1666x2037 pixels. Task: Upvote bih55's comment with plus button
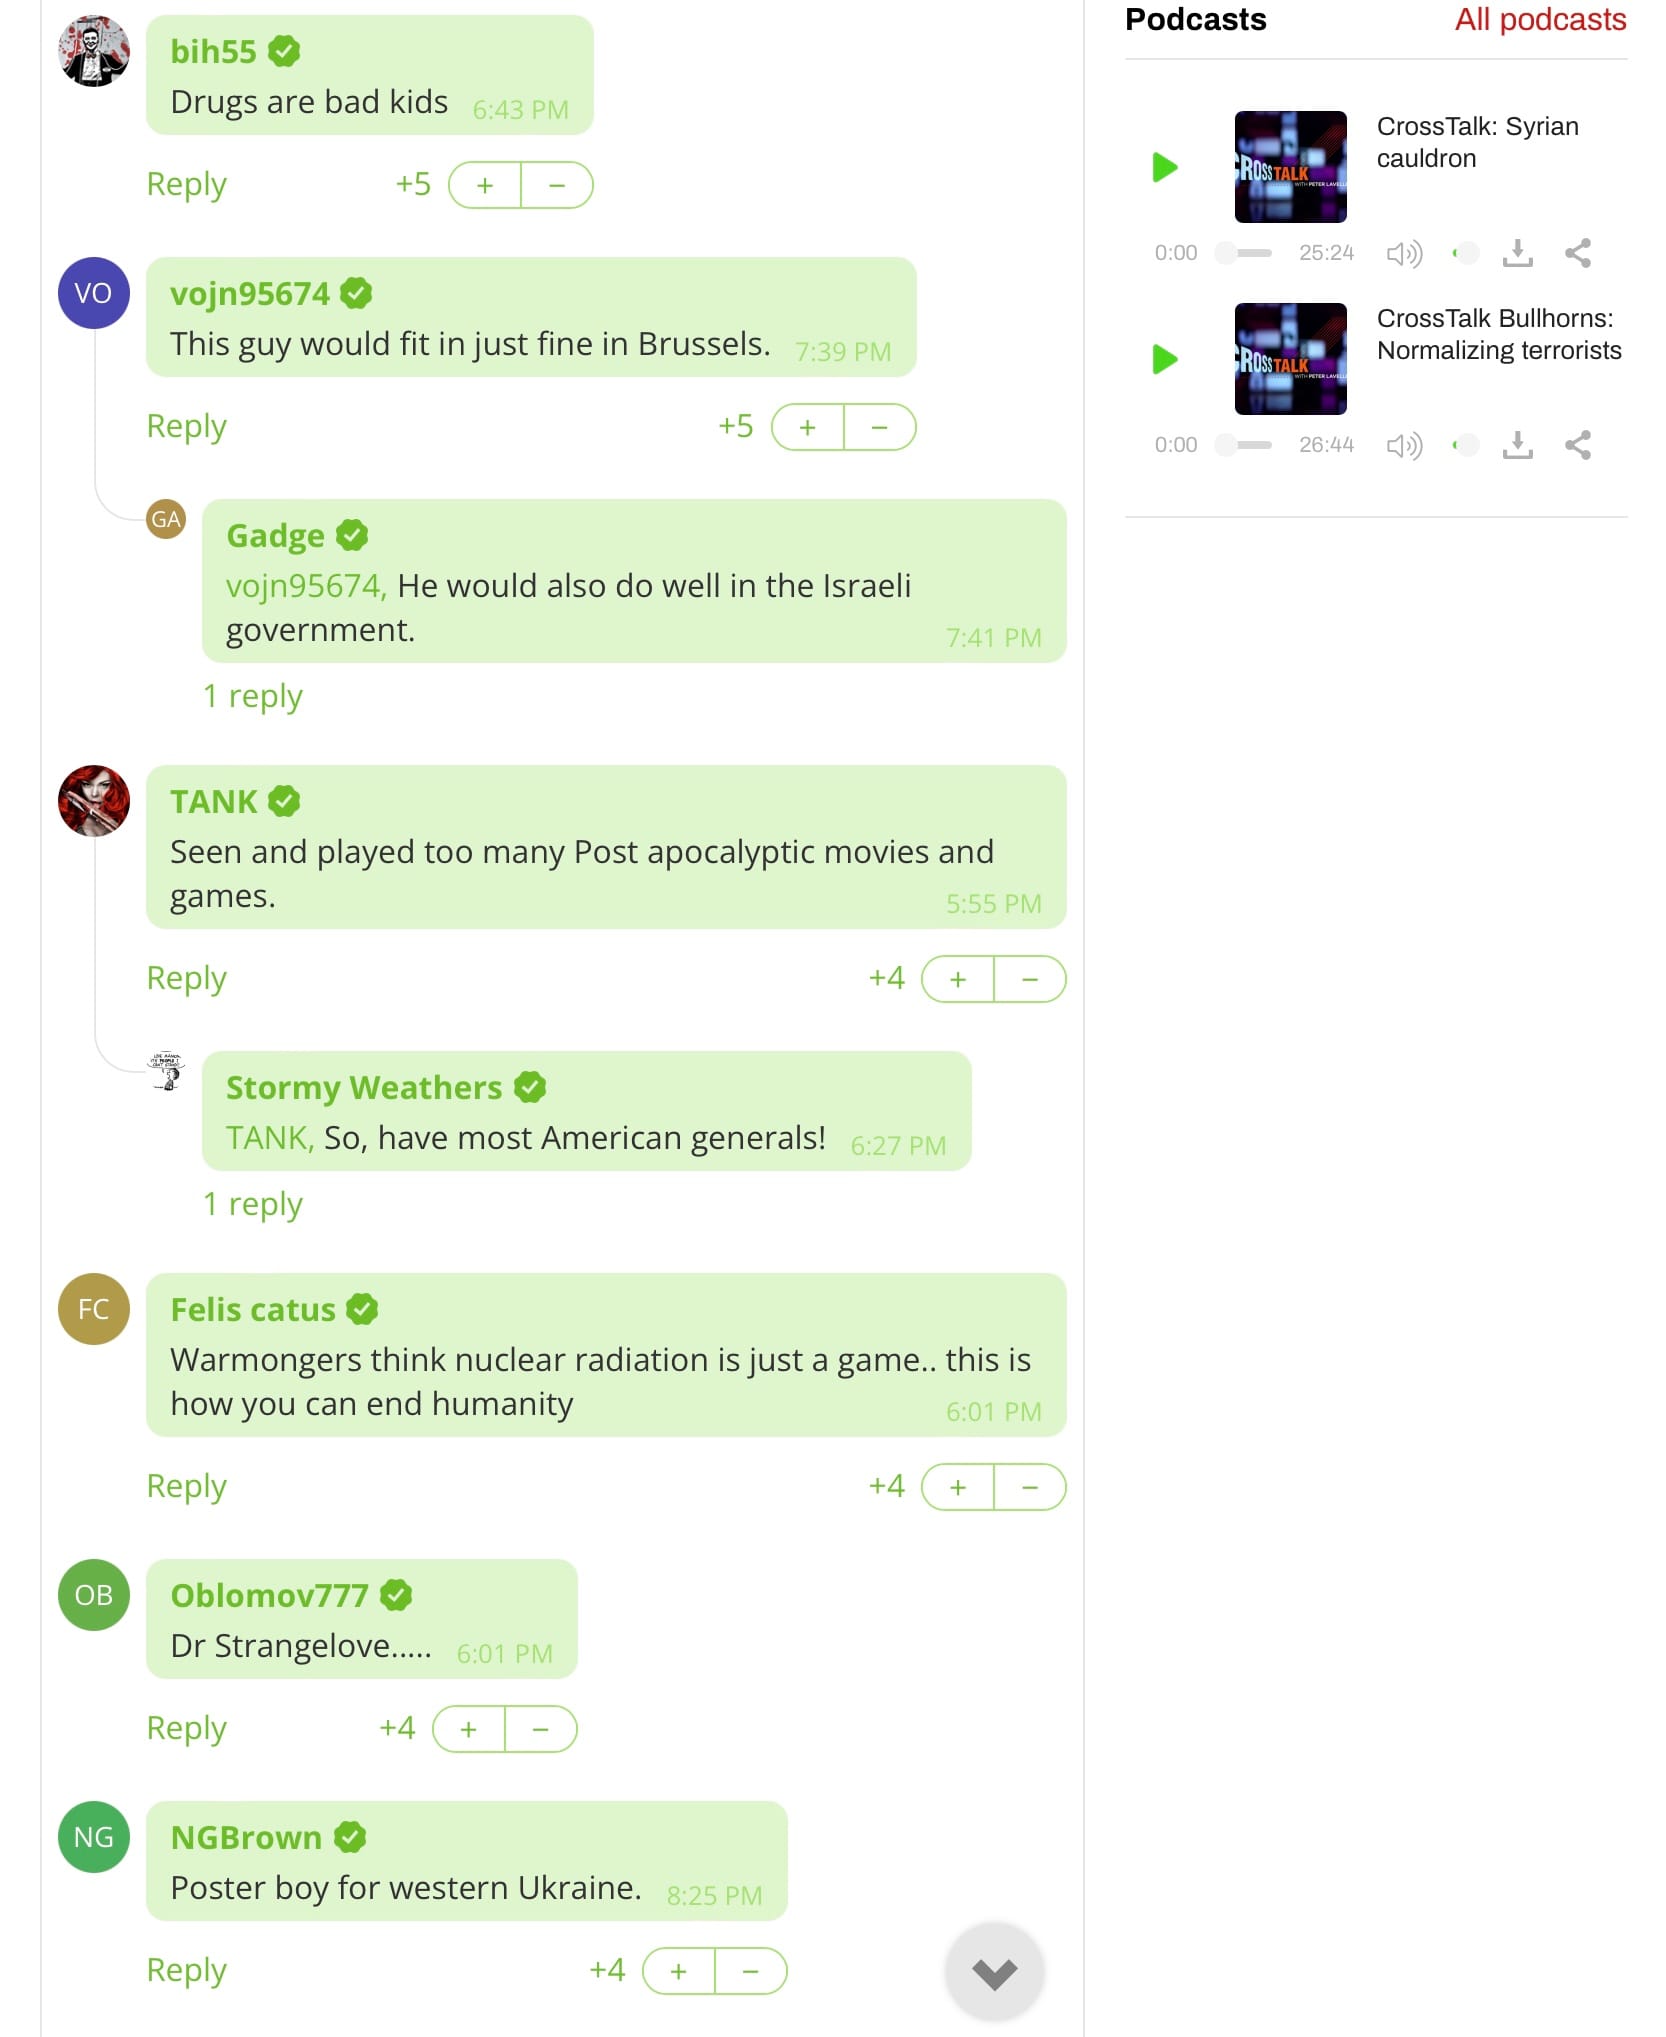point(485,185)
